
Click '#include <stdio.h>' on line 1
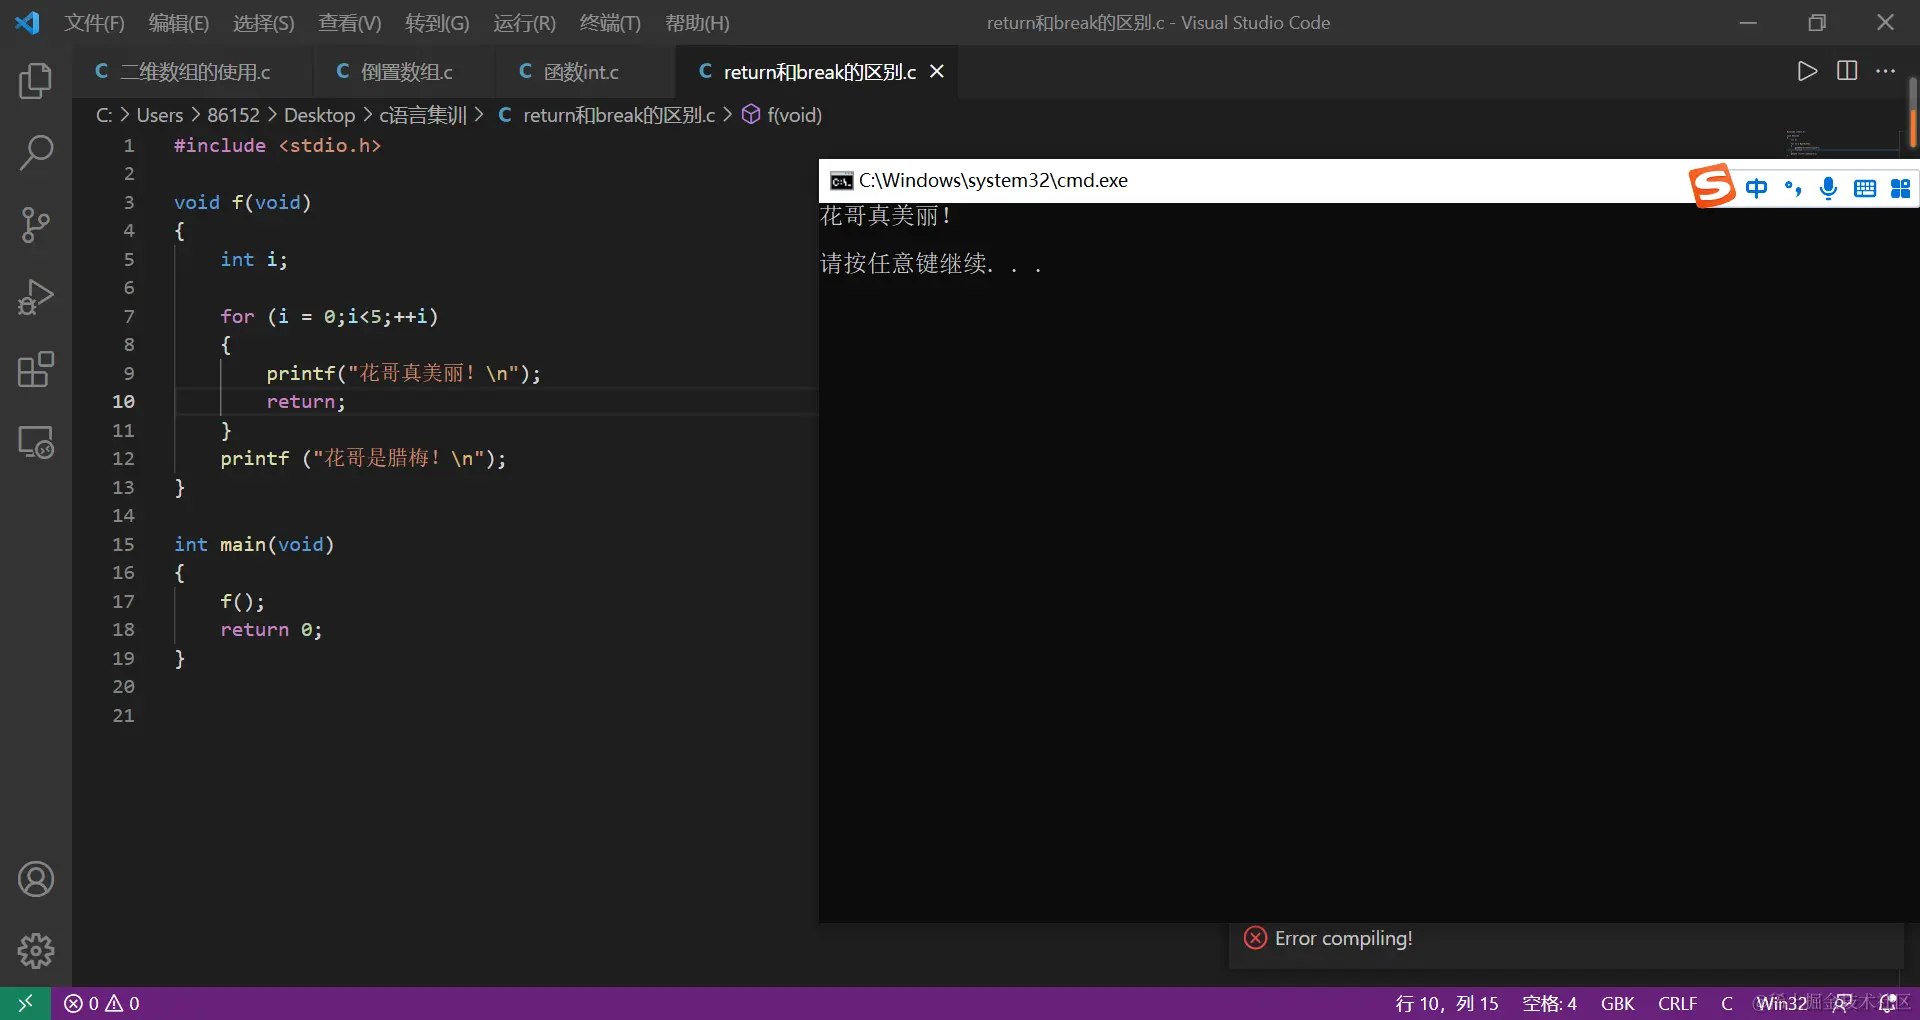(x=277, y=145)
